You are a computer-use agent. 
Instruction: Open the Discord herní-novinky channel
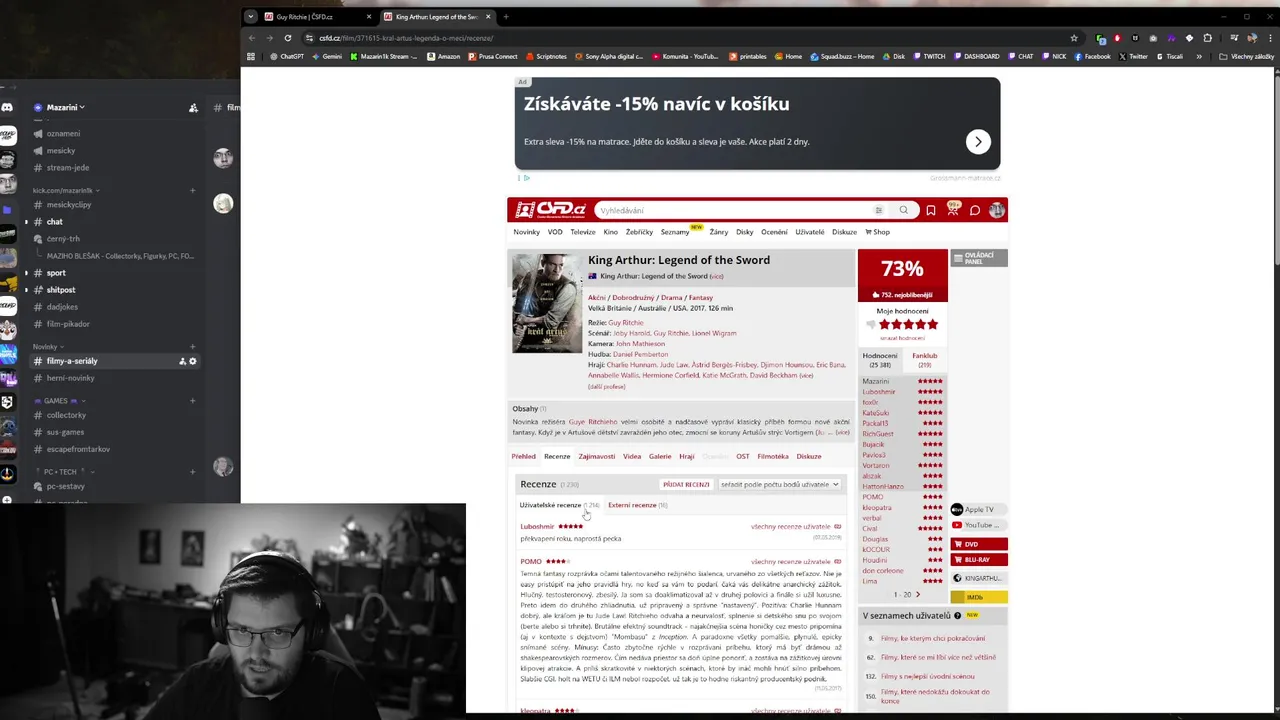(x=70, y=378)
